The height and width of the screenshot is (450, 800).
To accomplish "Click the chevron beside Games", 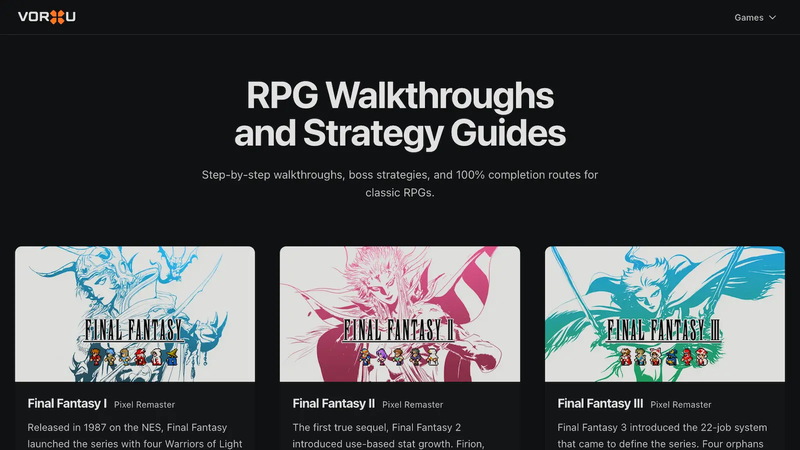I will [x=772, y=17].
